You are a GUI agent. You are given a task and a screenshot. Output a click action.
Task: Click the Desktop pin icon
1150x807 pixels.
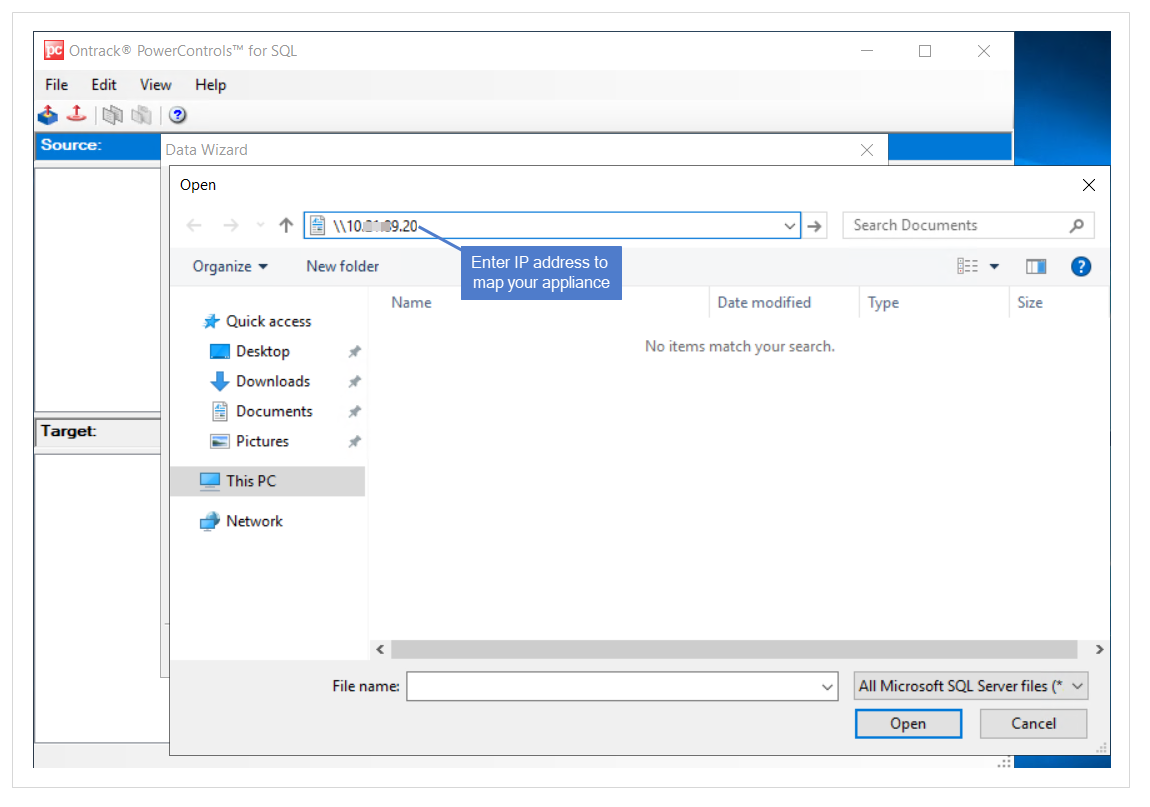pos(354,351)
